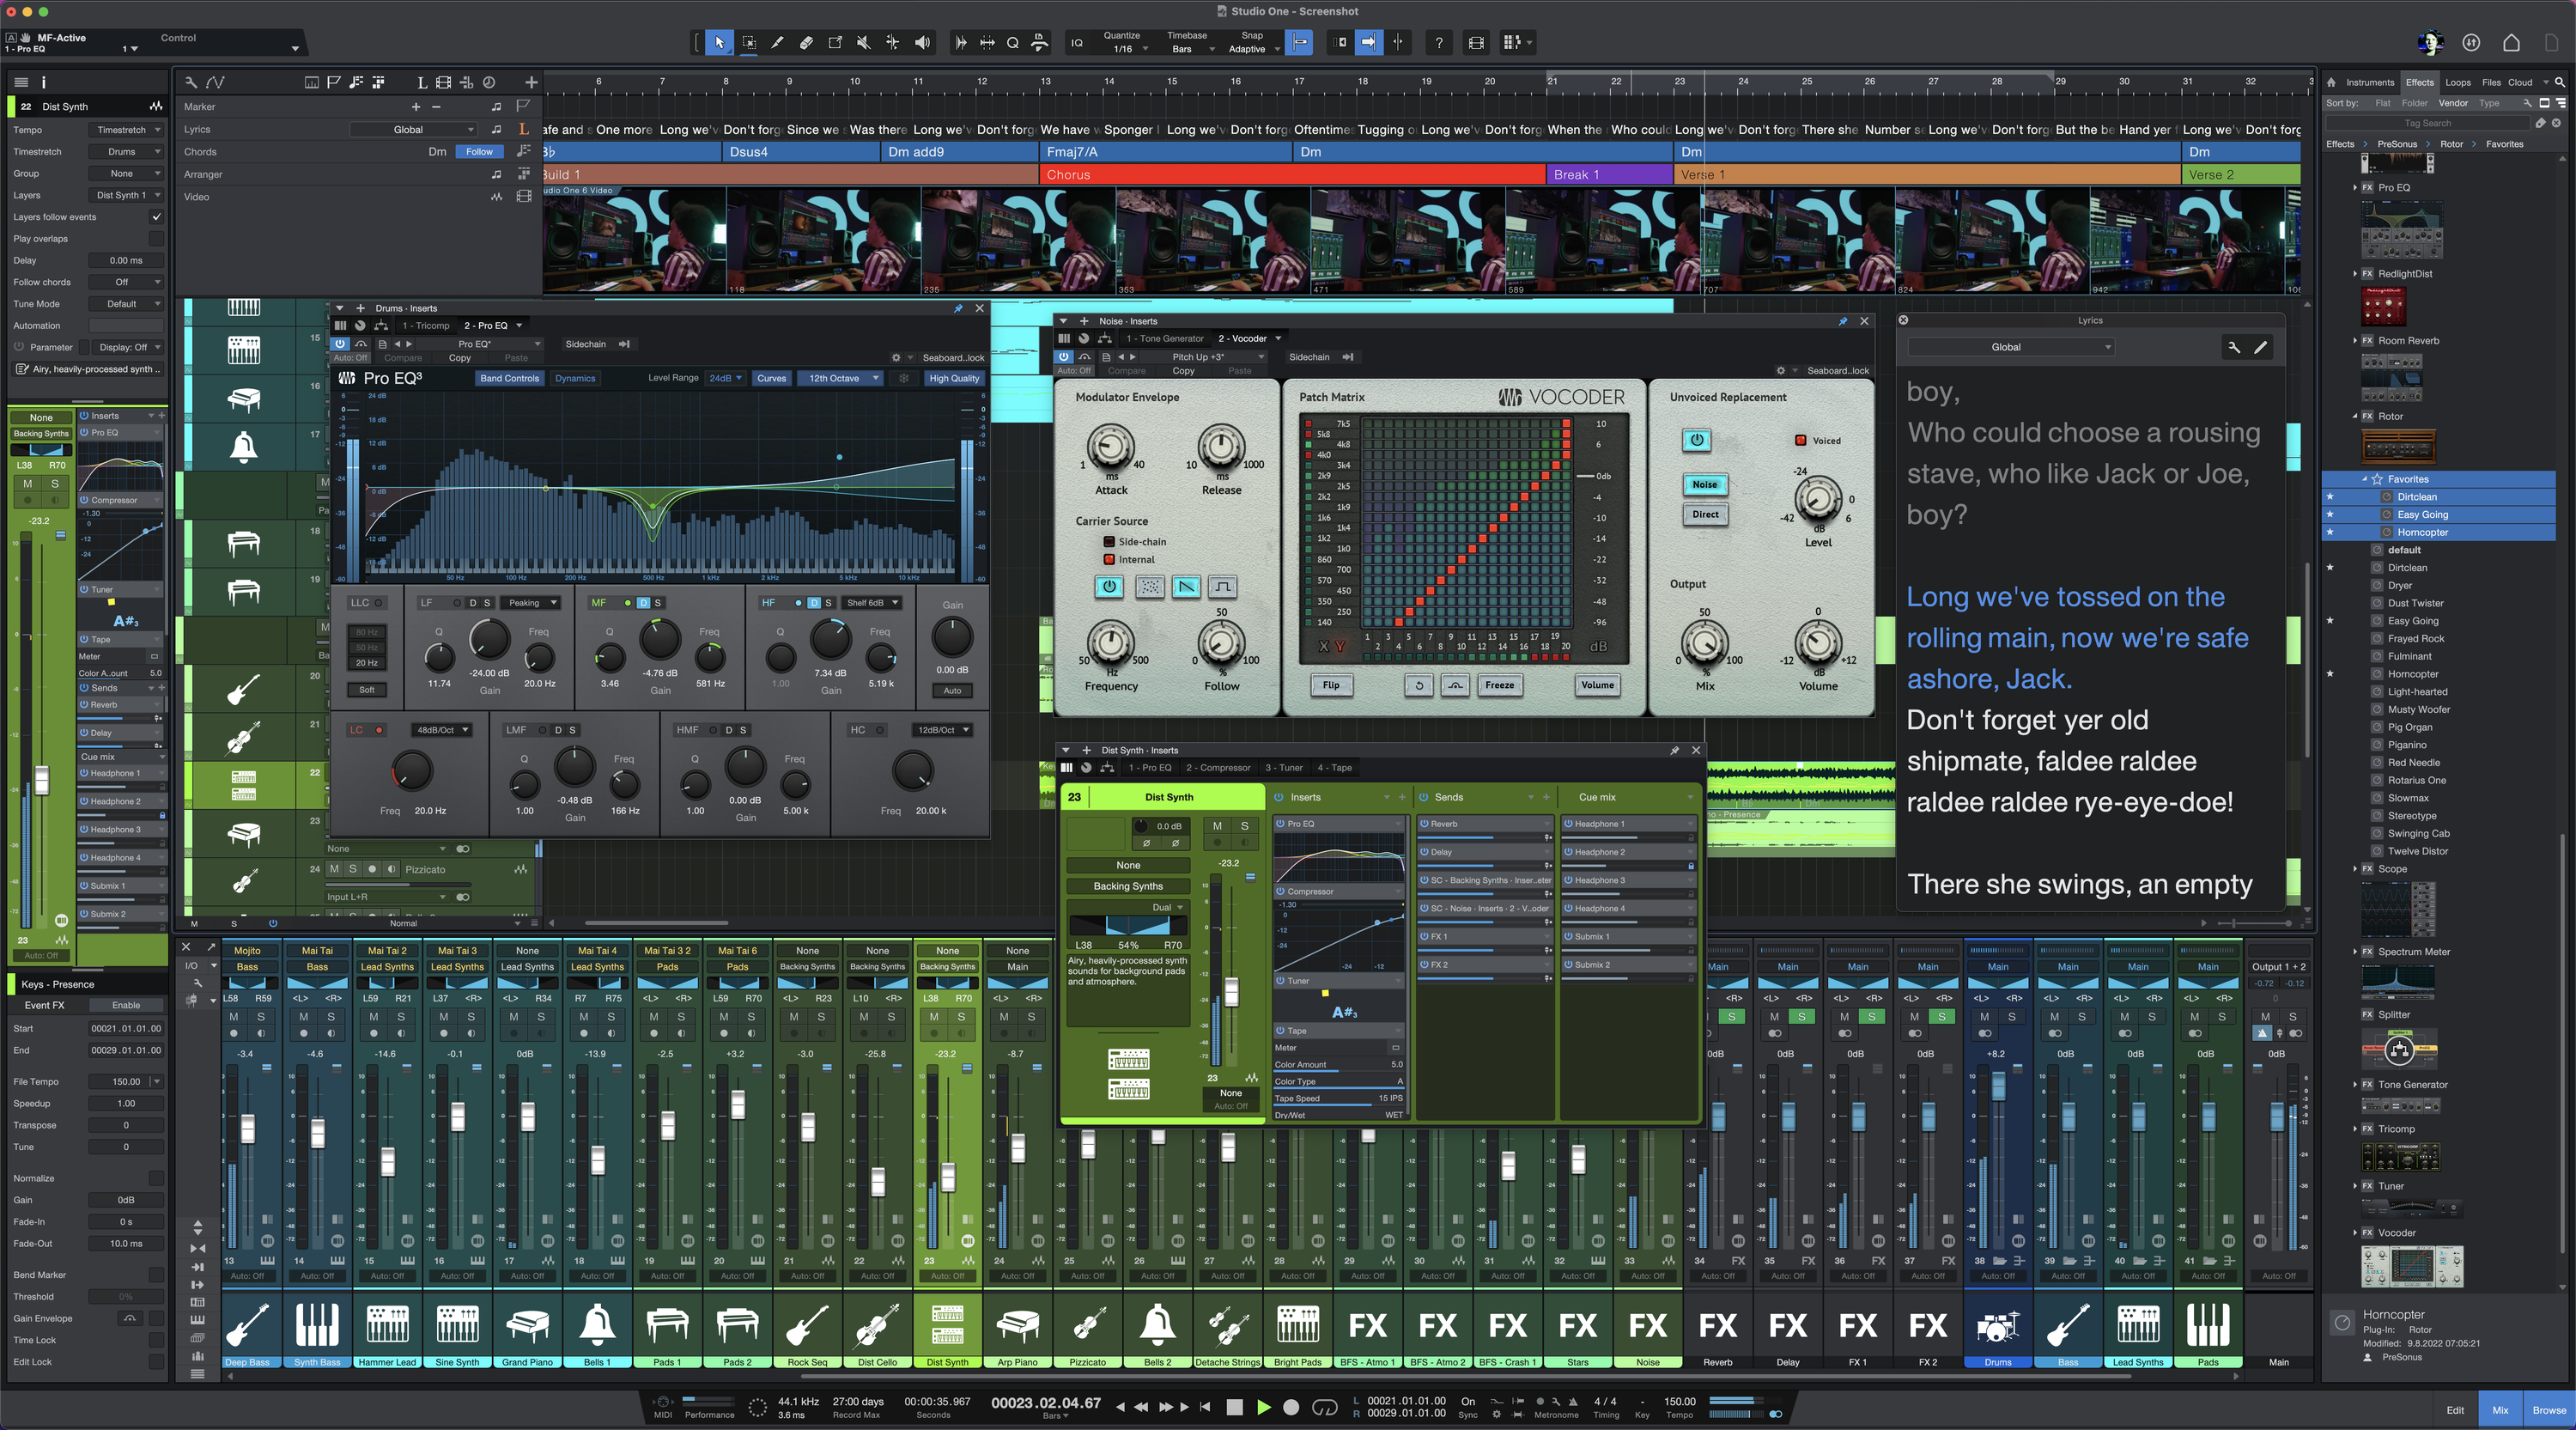Image resolution: width=2576 pixels, height=1430 pixels.
Task: Toggle the Layers follow events checkbox
Action: [156, 216]
